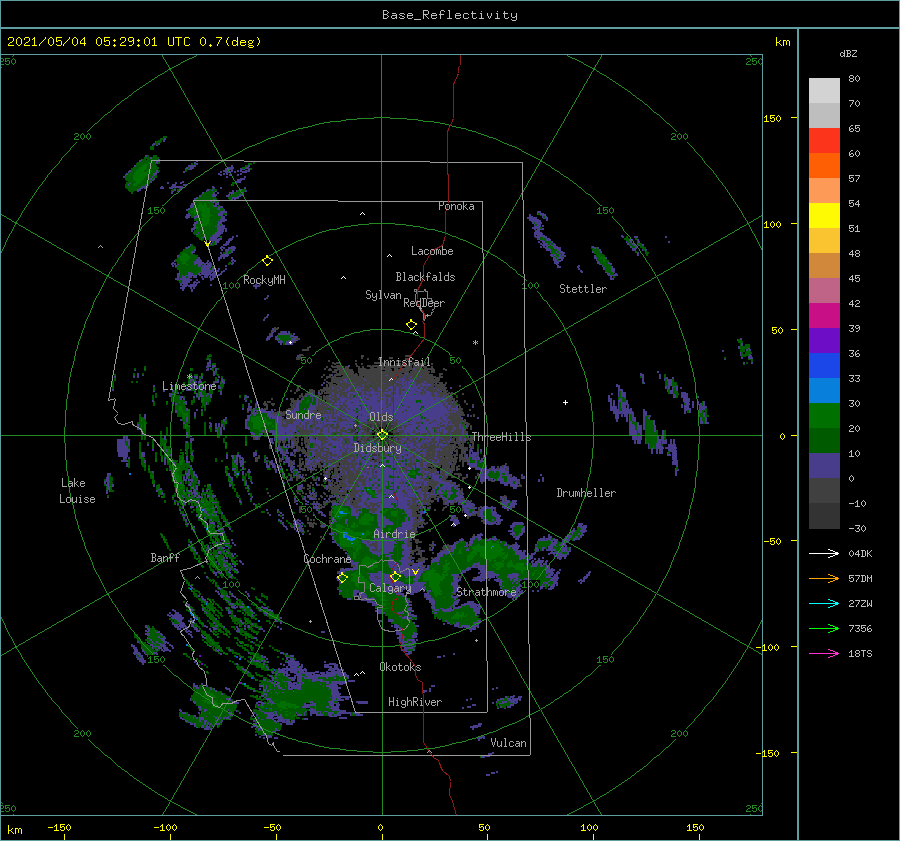Click the Calgary city label

pyautogui.click(x=390, y=588)
